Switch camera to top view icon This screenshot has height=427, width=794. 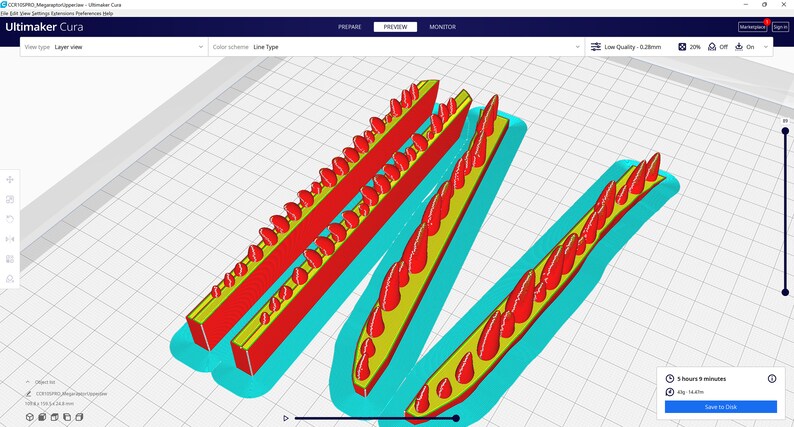click(x=54, y=417)
